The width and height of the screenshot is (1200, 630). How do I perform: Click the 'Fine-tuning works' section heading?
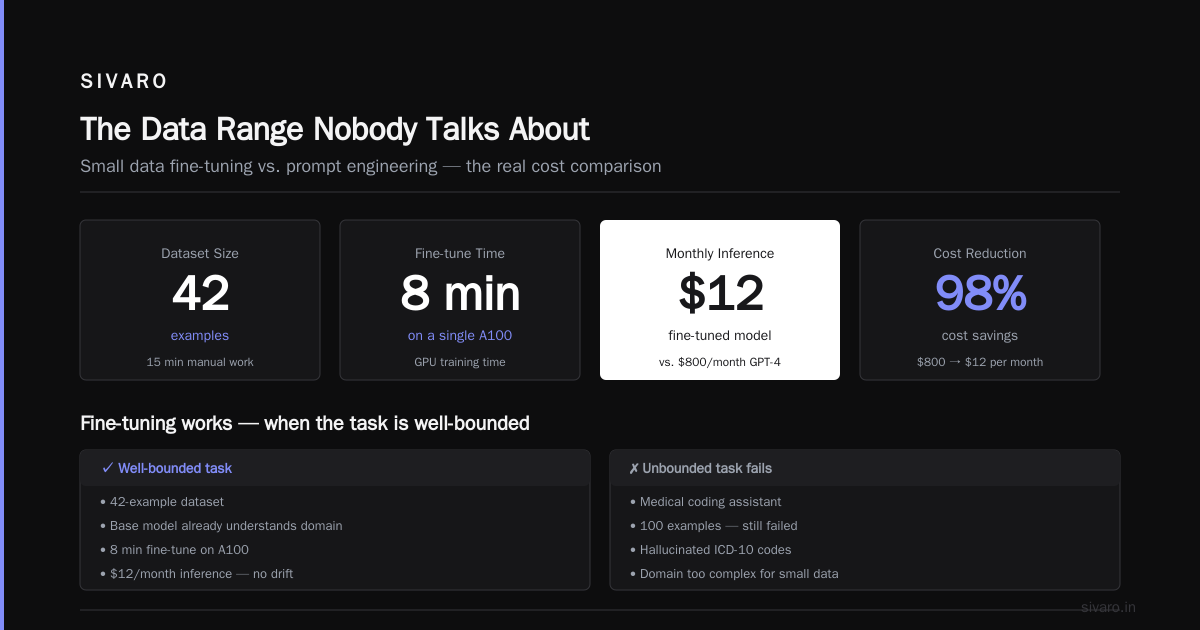pos(305,423)
